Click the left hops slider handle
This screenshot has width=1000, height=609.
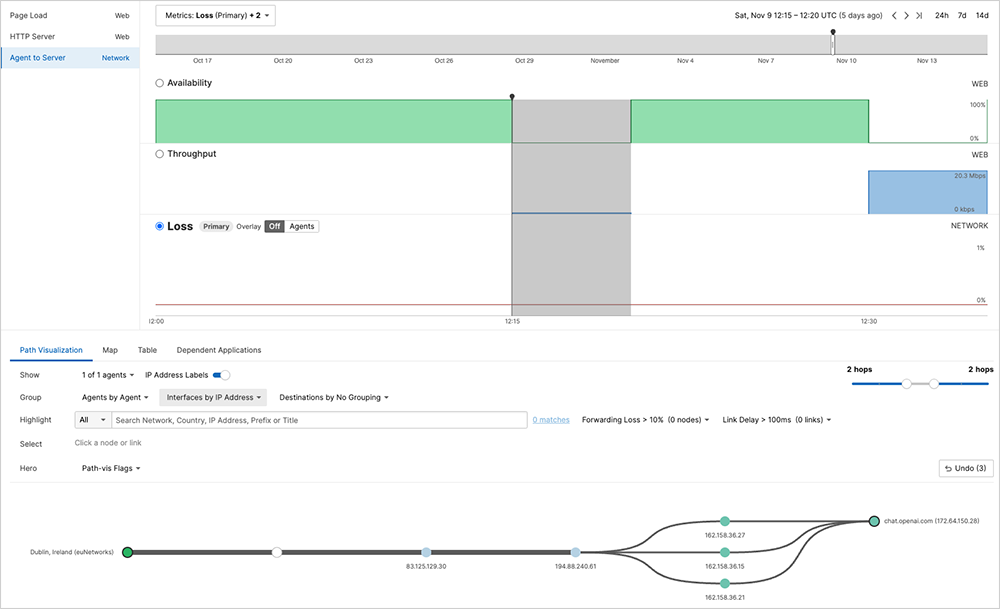(x=906, y=383)
